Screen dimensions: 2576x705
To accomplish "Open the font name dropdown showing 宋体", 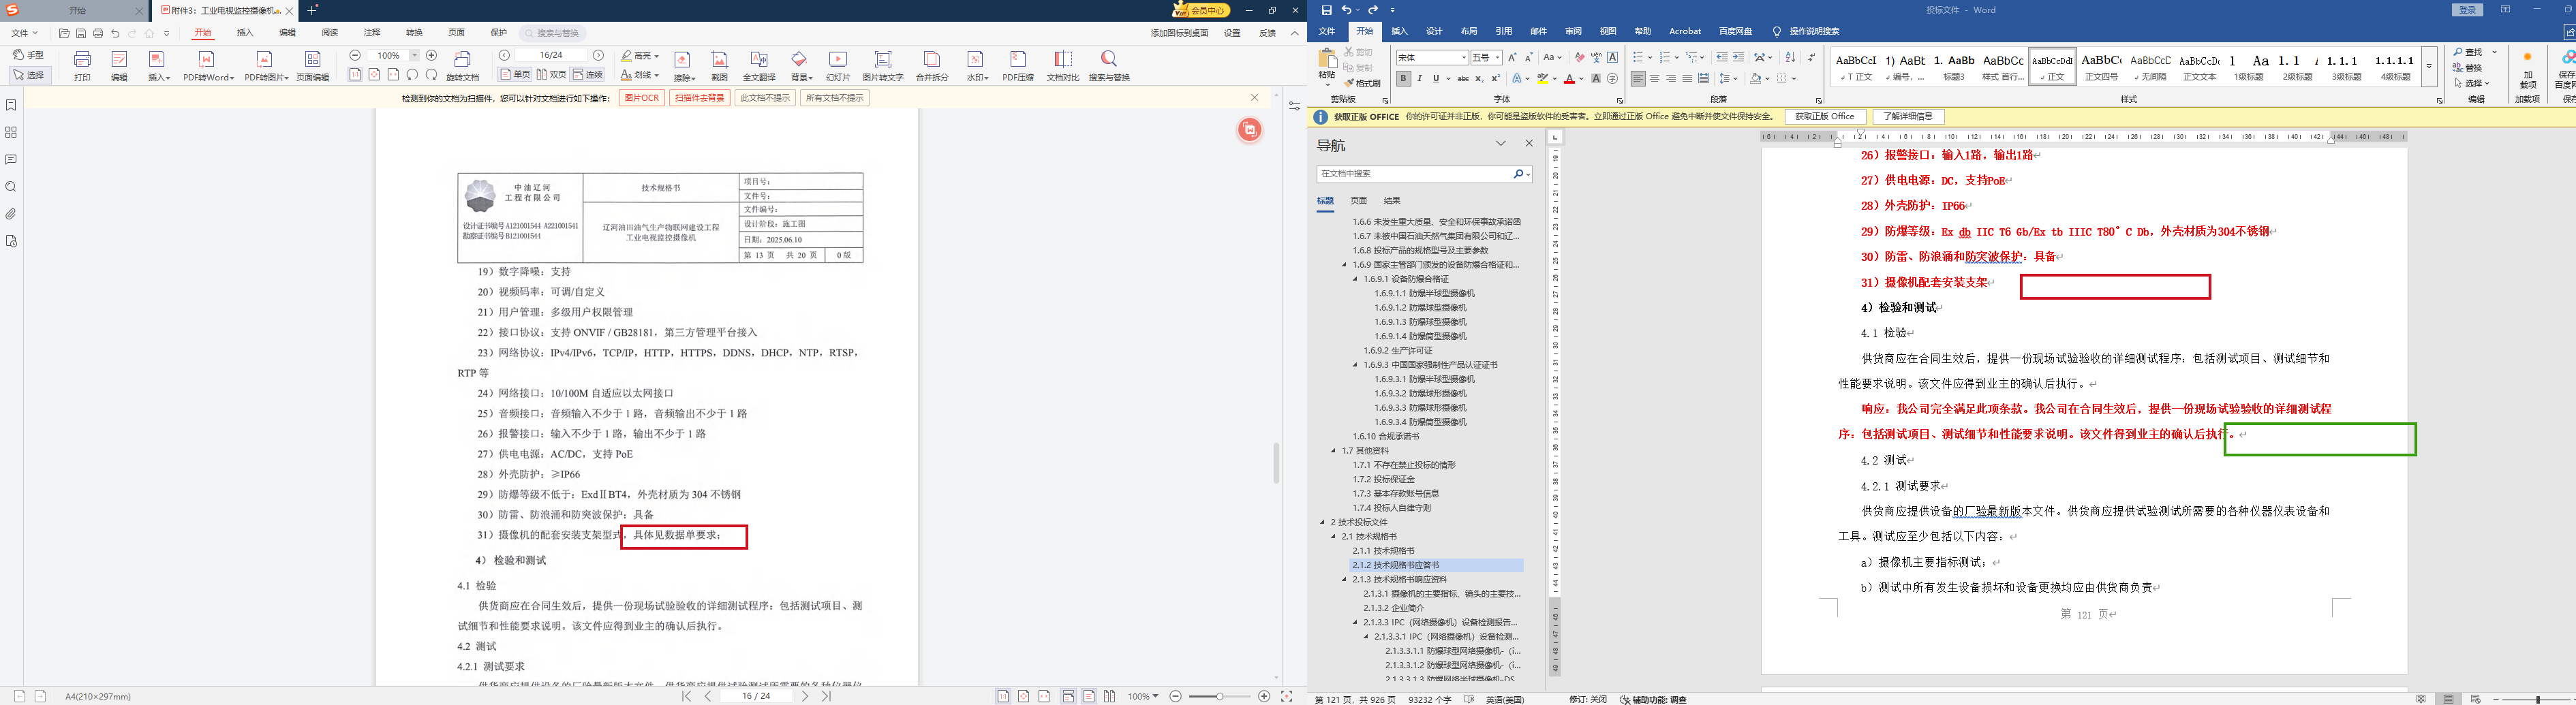I will 1464,58.
